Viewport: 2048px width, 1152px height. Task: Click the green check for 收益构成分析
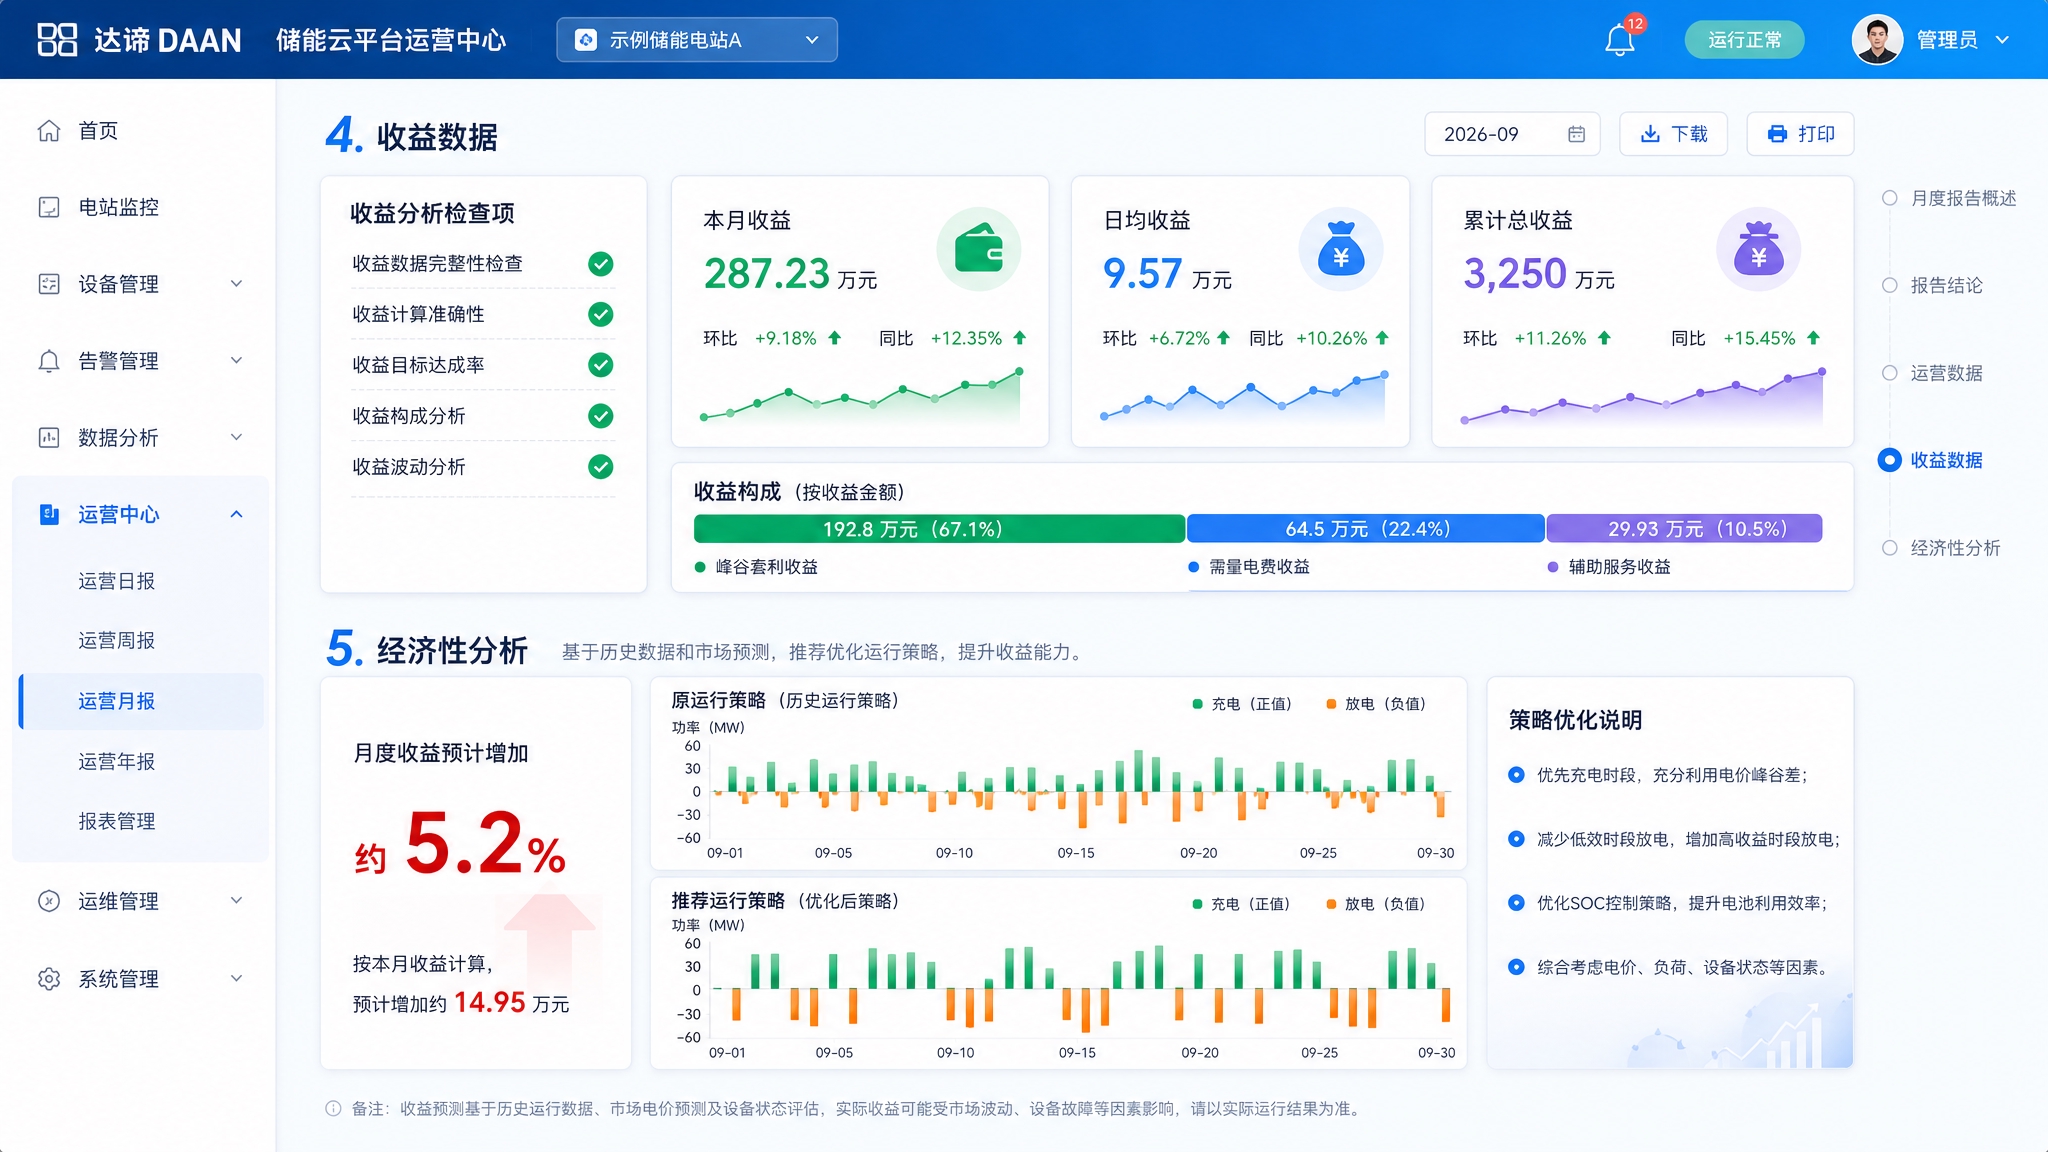pyautogui.click(x=600, y=416)
